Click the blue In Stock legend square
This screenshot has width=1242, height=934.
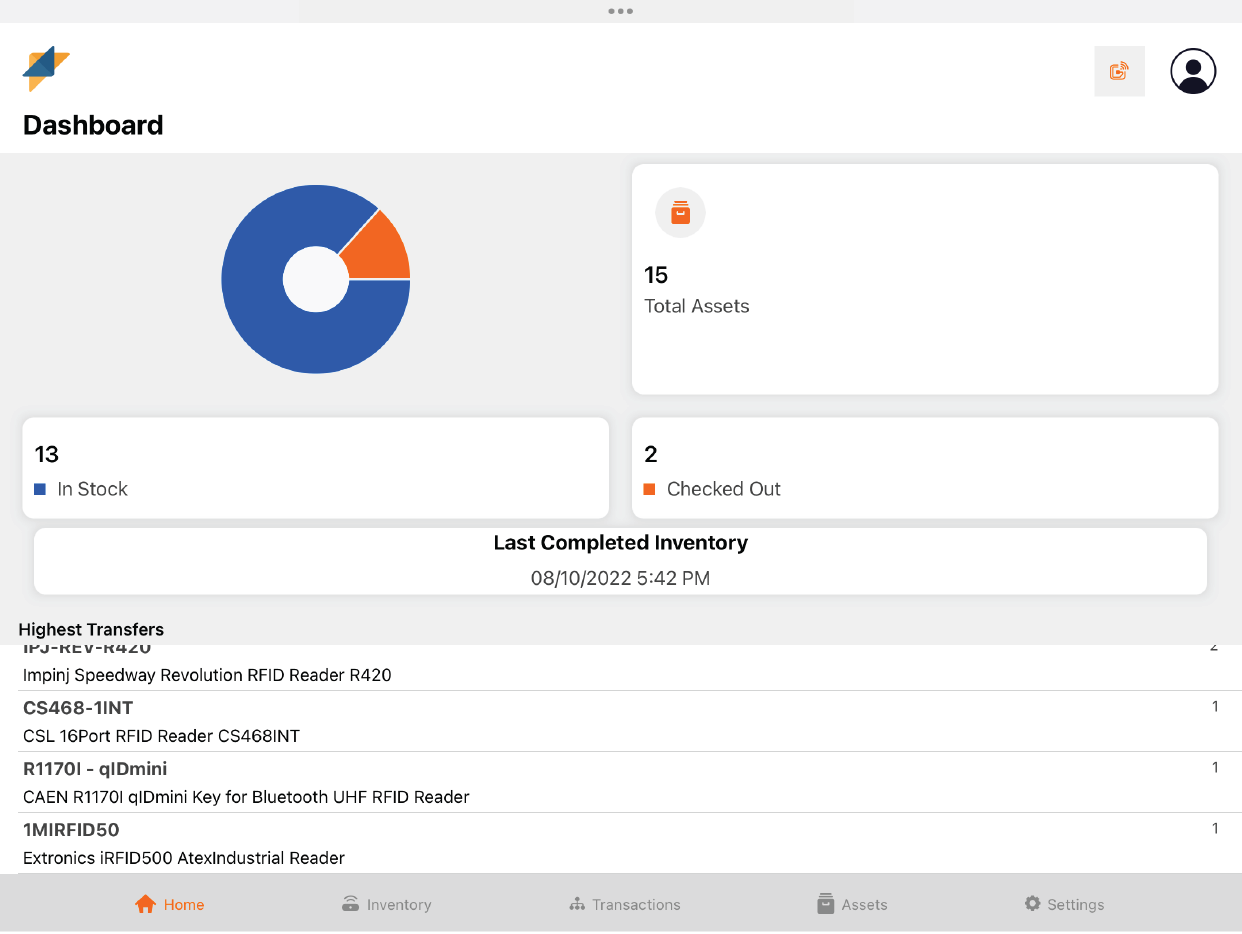click(40, 489)
